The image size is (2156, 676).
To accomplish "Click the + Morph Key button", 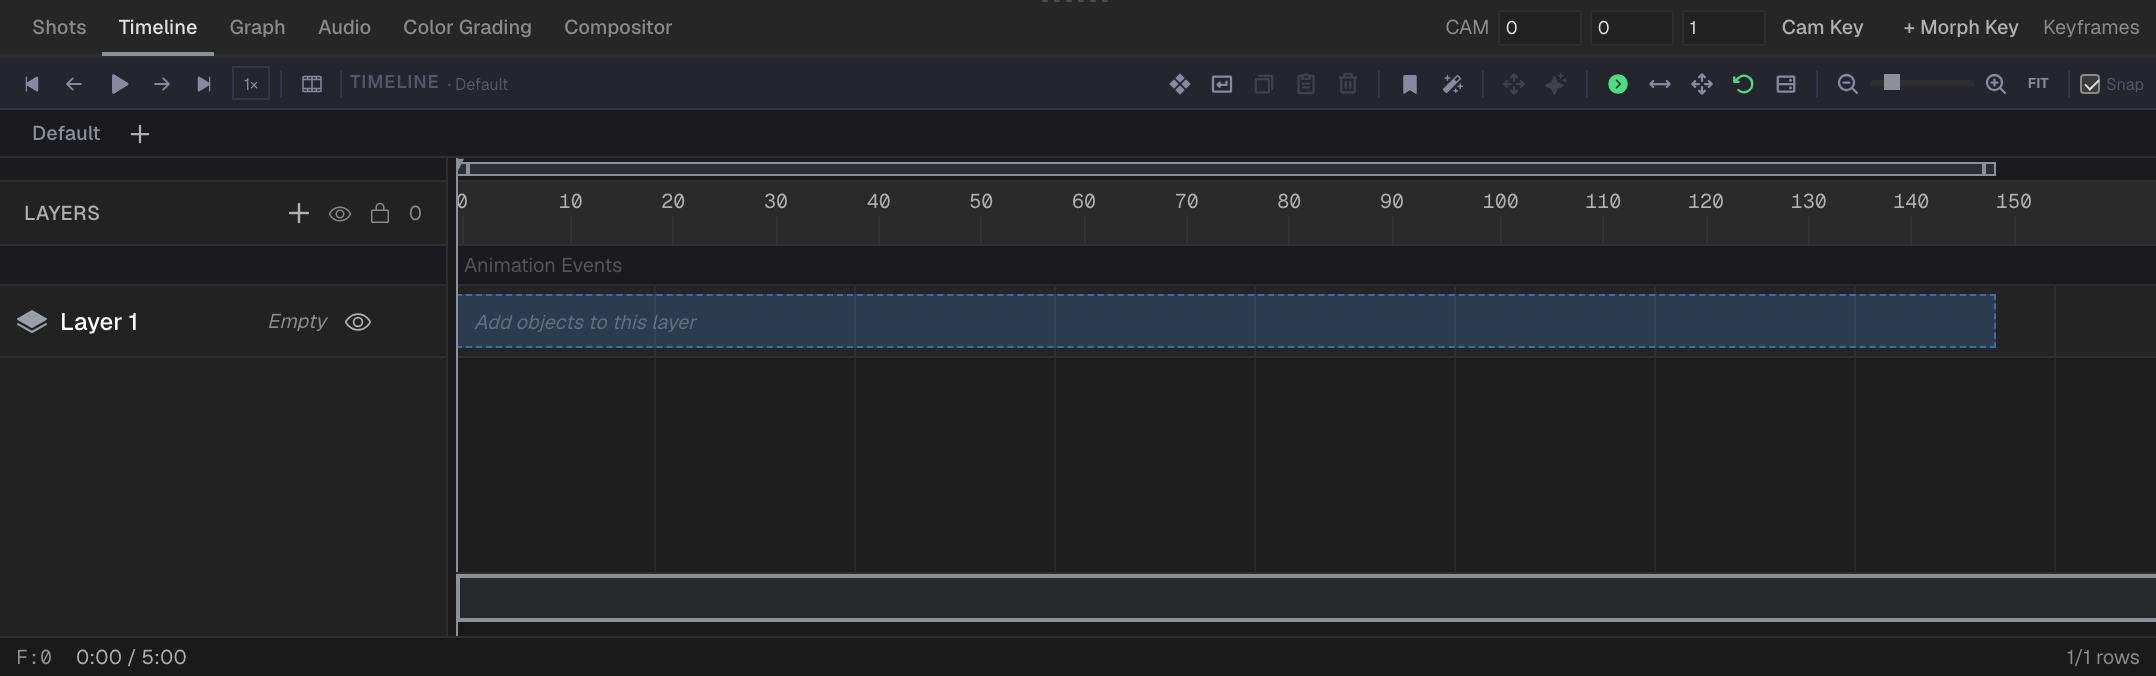I will (x=1960, y=27).
